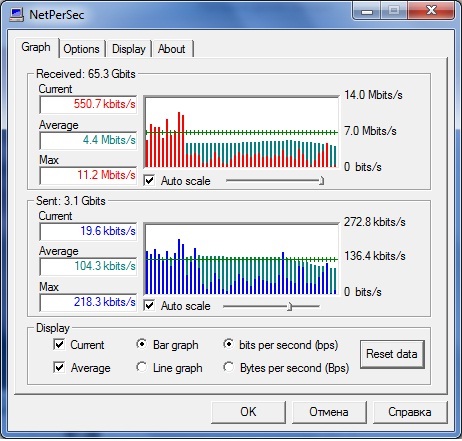Confirm with the OK button

[x=248, y=412]
